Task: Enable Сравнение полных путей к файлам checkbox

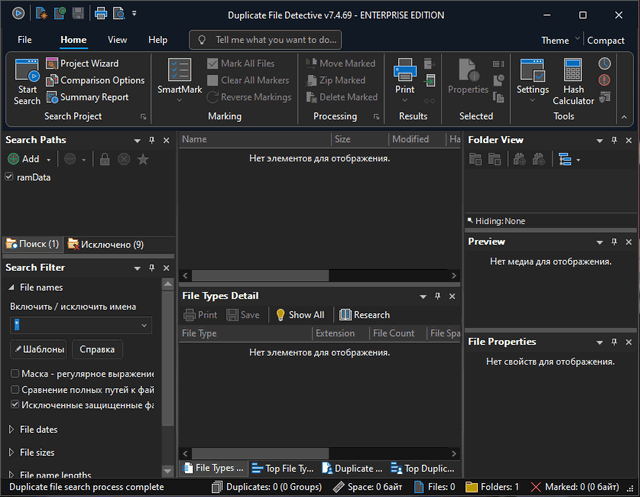Action: coord(15,390)
